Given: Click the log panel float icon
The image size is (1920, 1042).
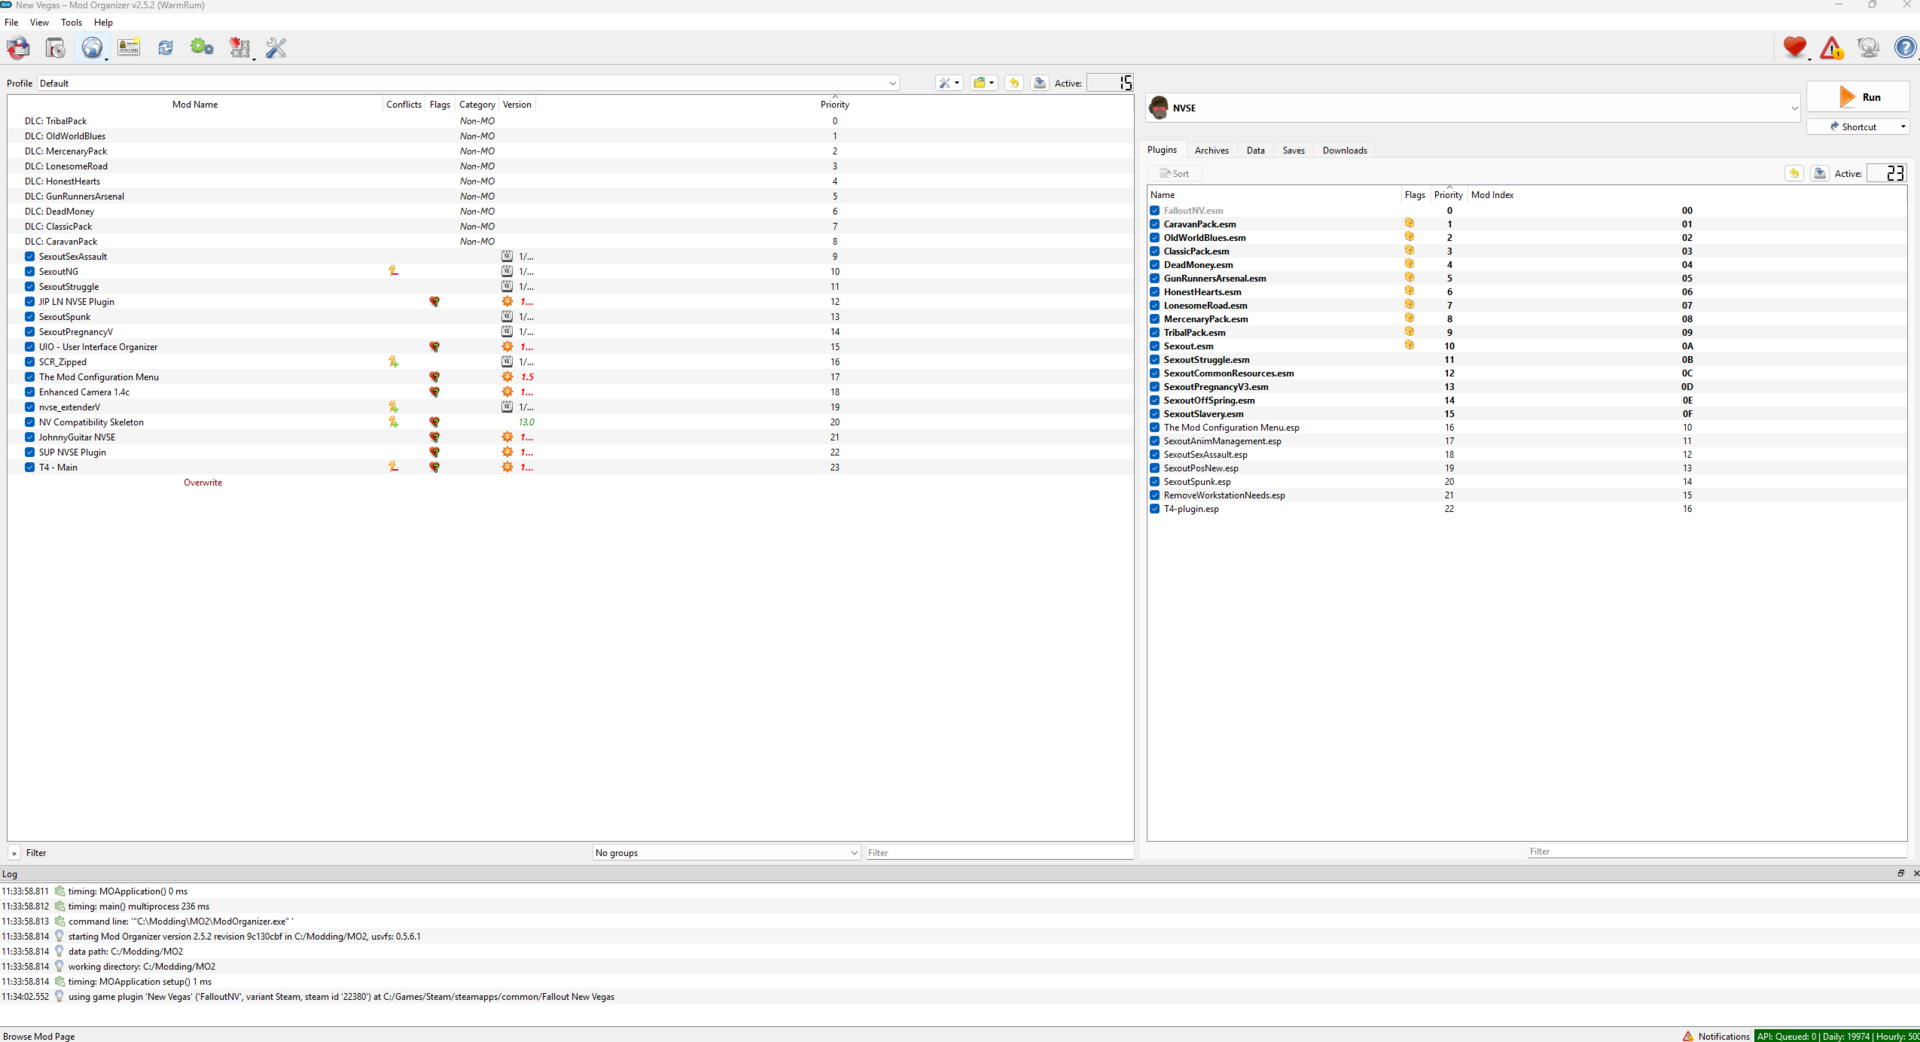Looking at the screenshot, I should coord(1901,873).
